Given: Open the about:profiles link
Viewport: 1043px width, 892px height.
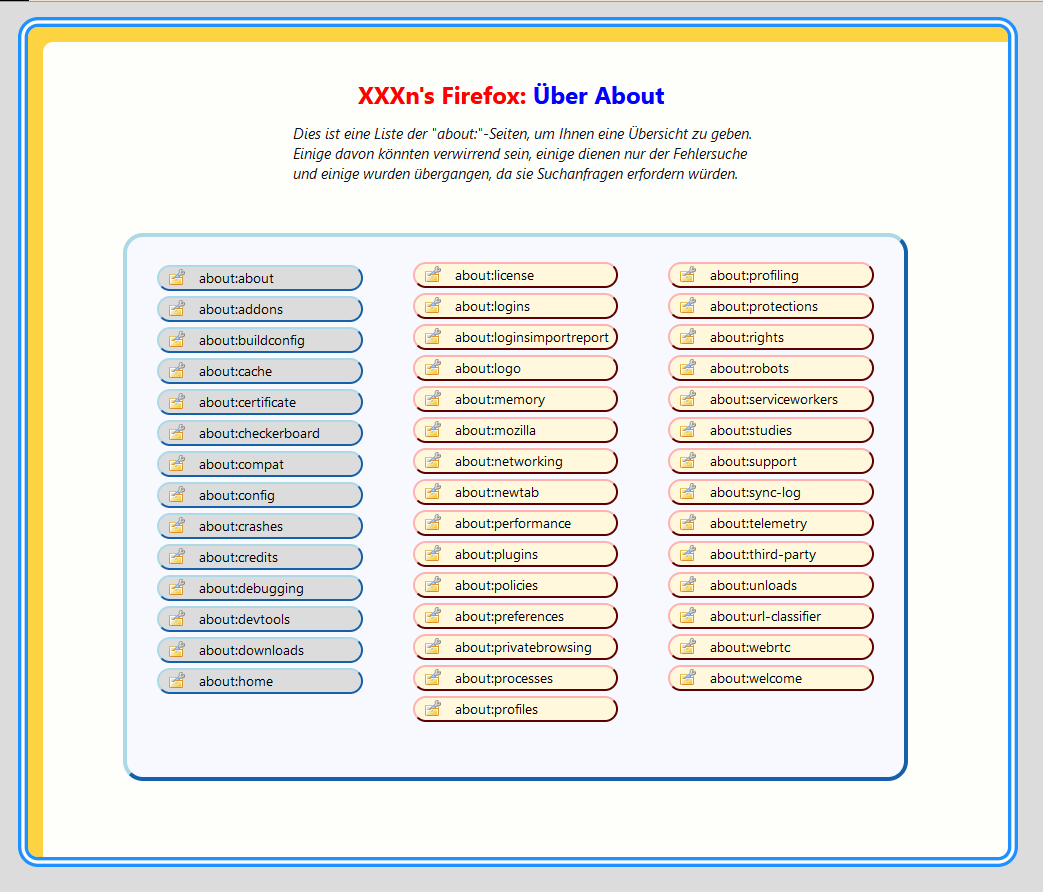Looking at the screenshot, I should coord(516,710).
